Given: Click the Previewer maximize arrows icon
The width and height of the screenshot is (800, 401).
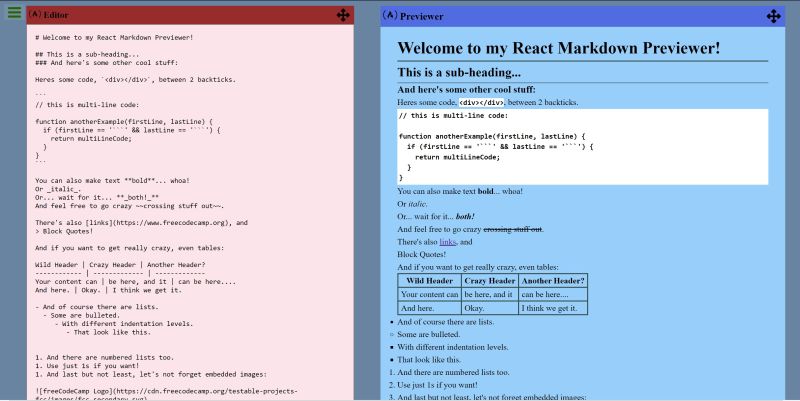Looking at the screenshot, I should [x=773, y=16].
